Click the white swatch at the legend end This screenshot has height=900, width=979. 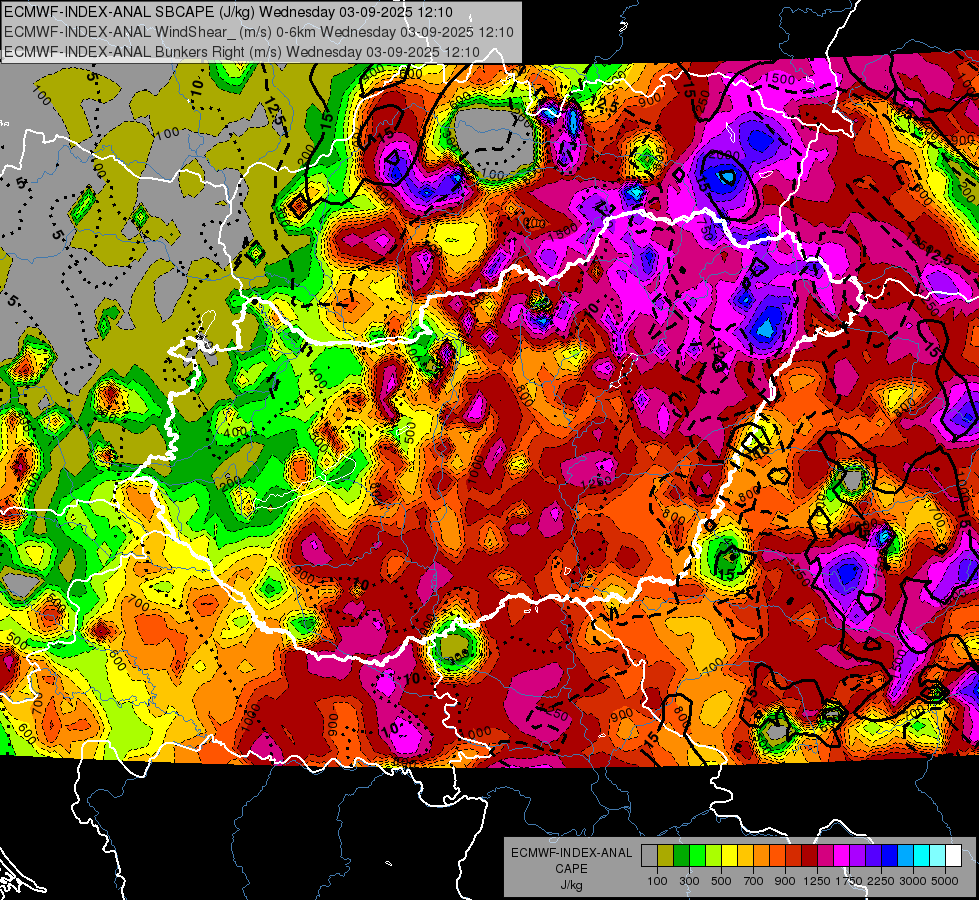click(x=954, y=855)
